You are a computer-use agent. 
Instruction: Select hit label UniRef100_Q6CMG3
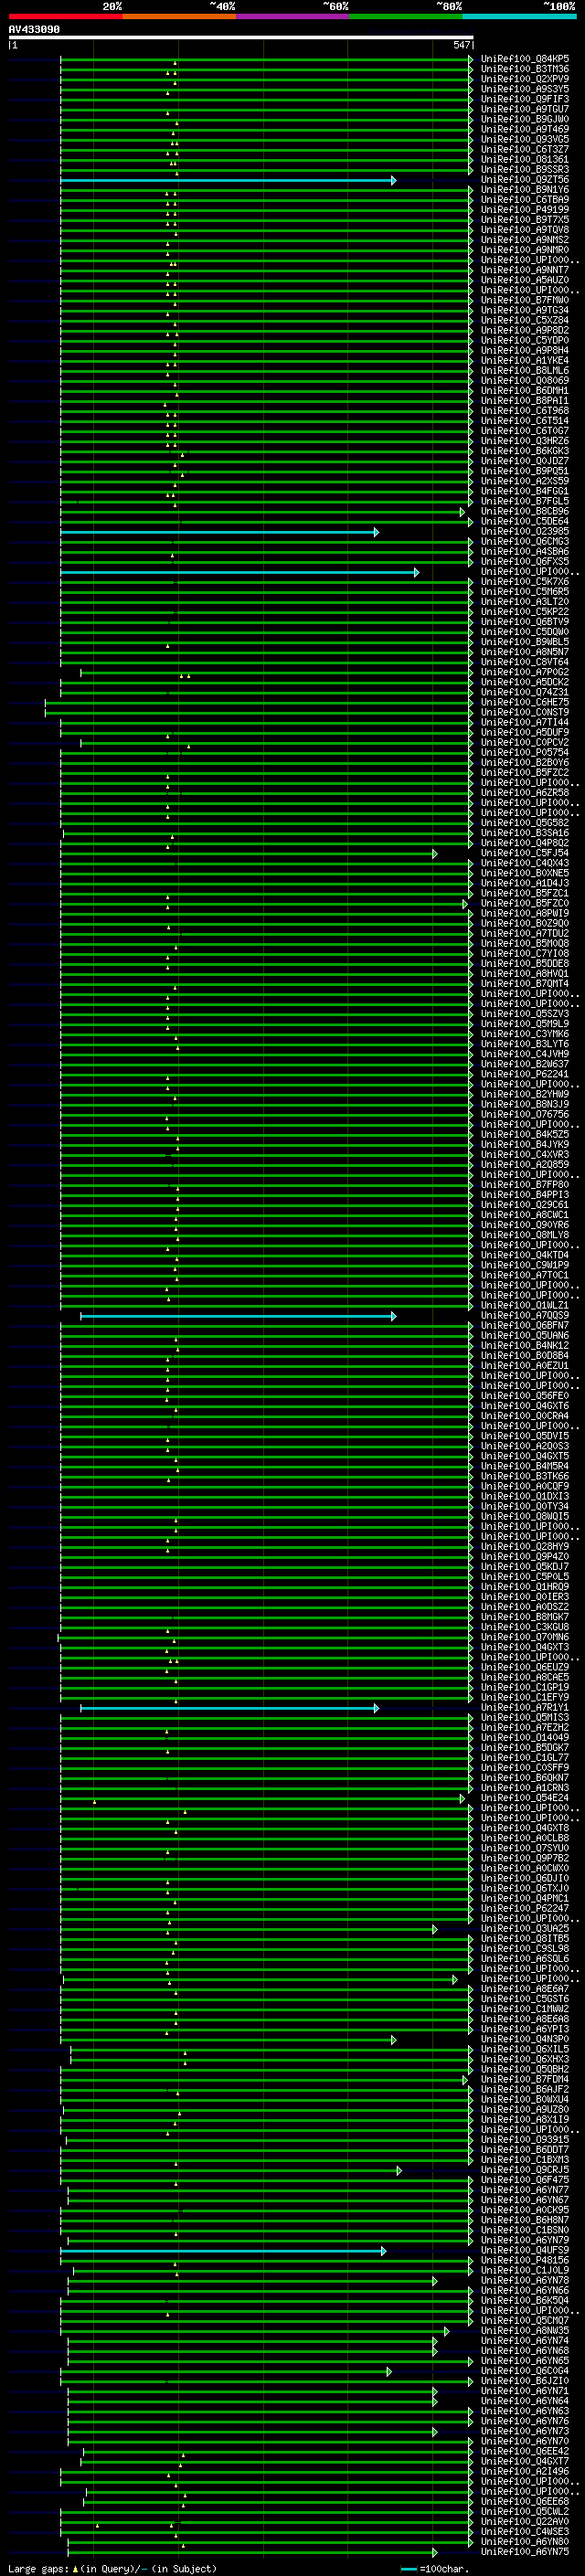[x=525, y=542]
